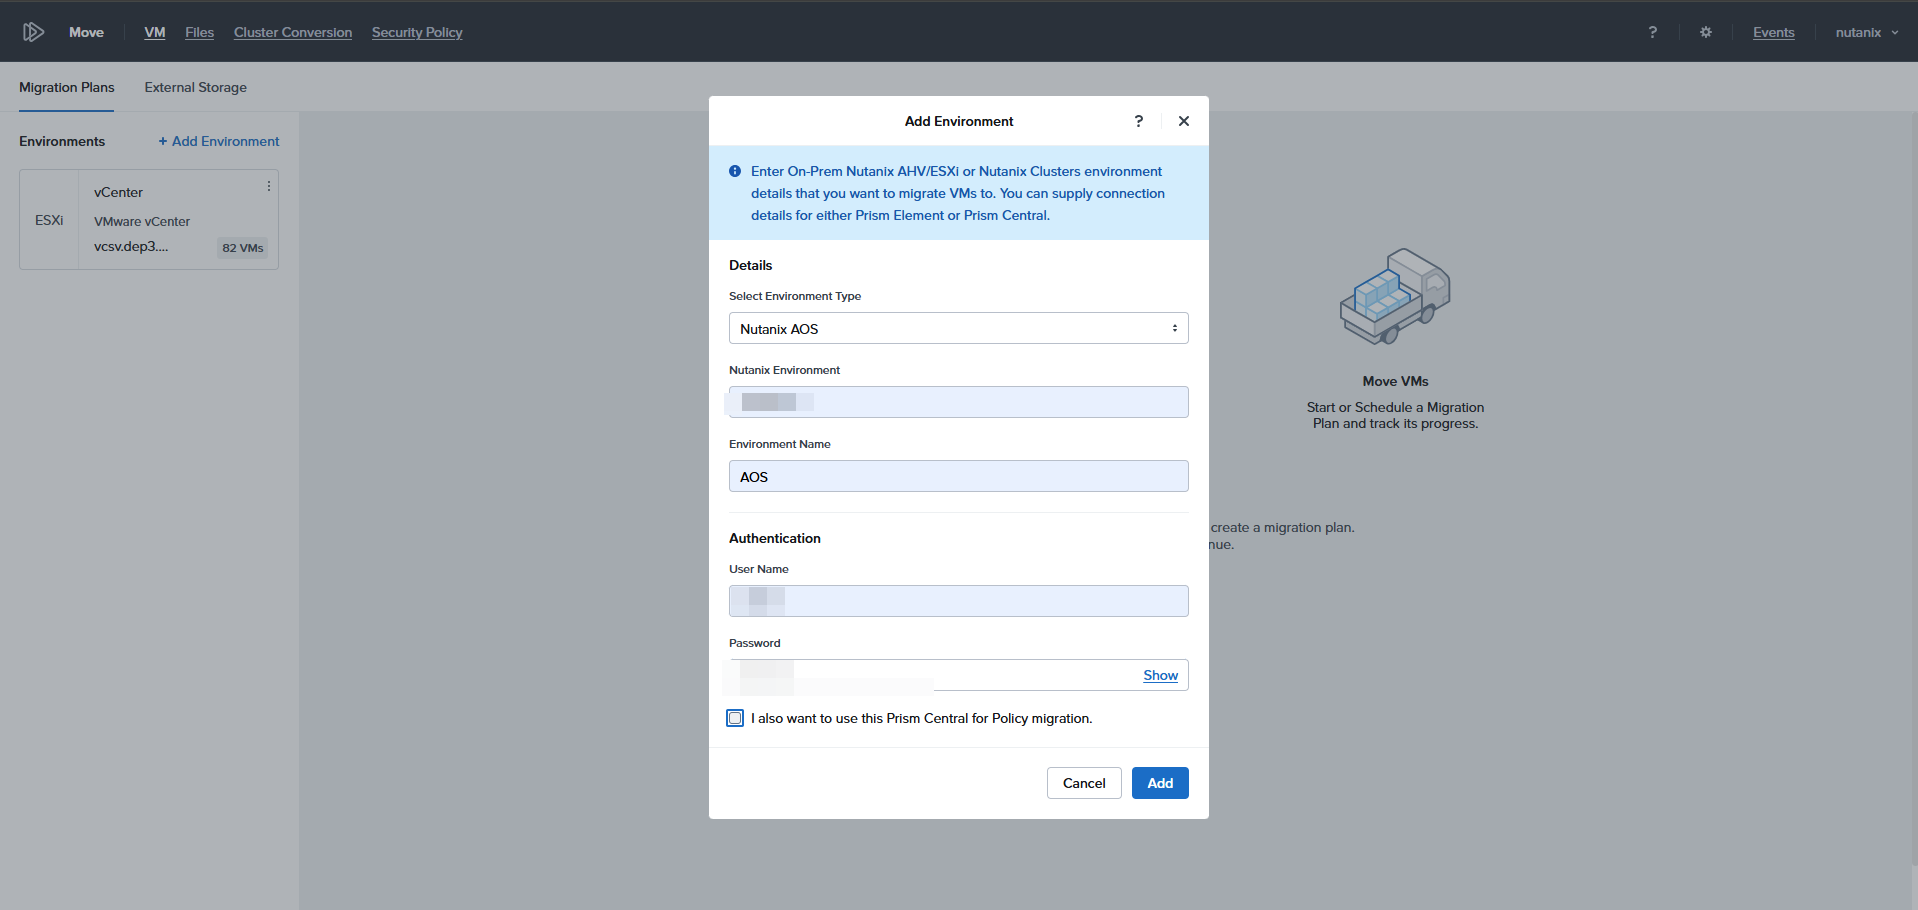Click the Cancel button
This screenshot has height=910, width=1918.
(1084, 783)
